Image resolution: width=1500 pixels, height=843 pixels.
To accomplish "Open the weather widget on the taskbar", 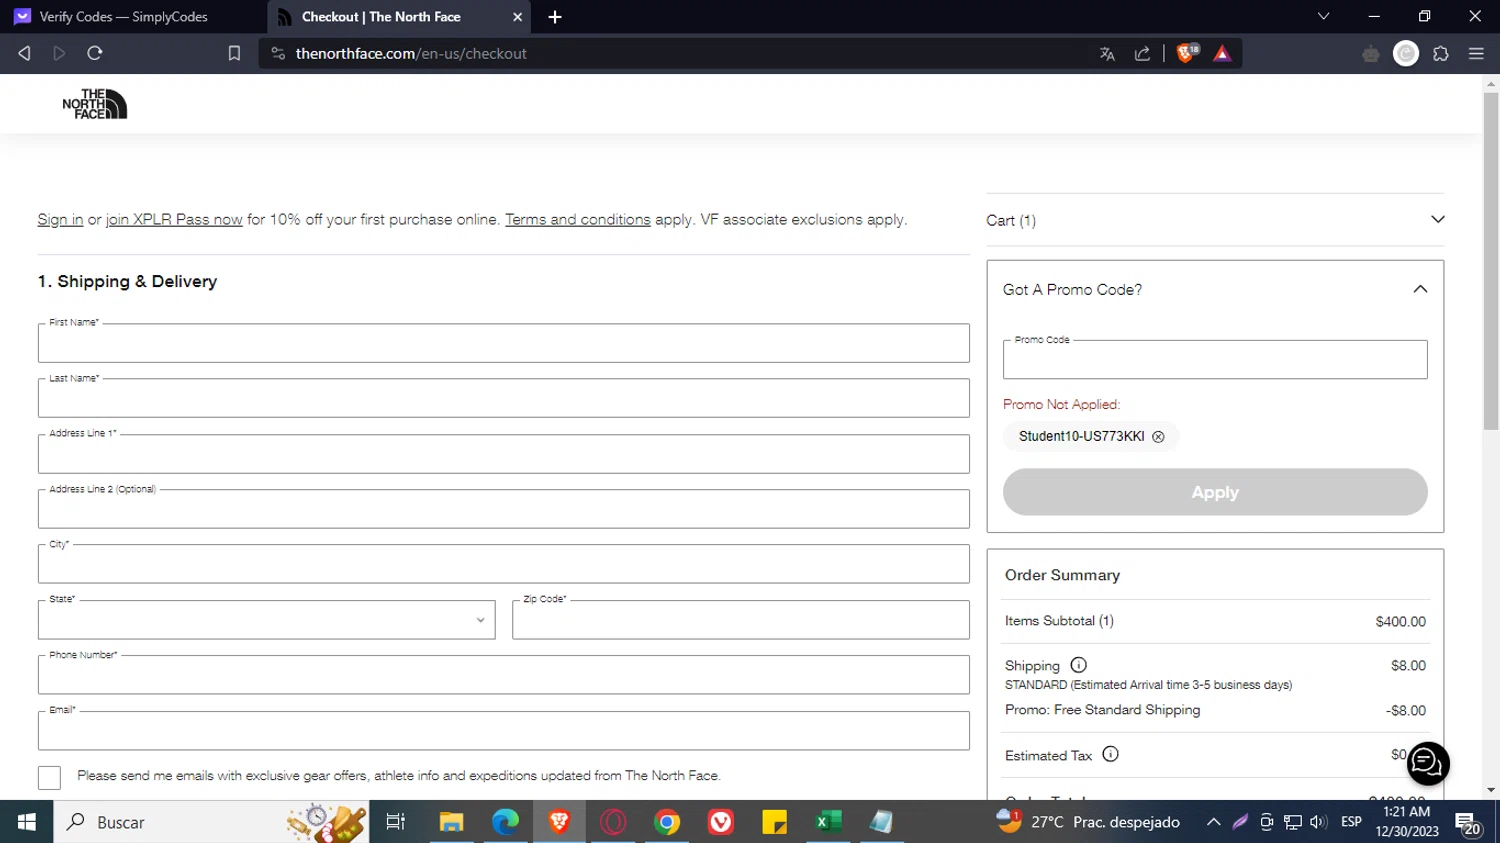I will coord(1088,822).
